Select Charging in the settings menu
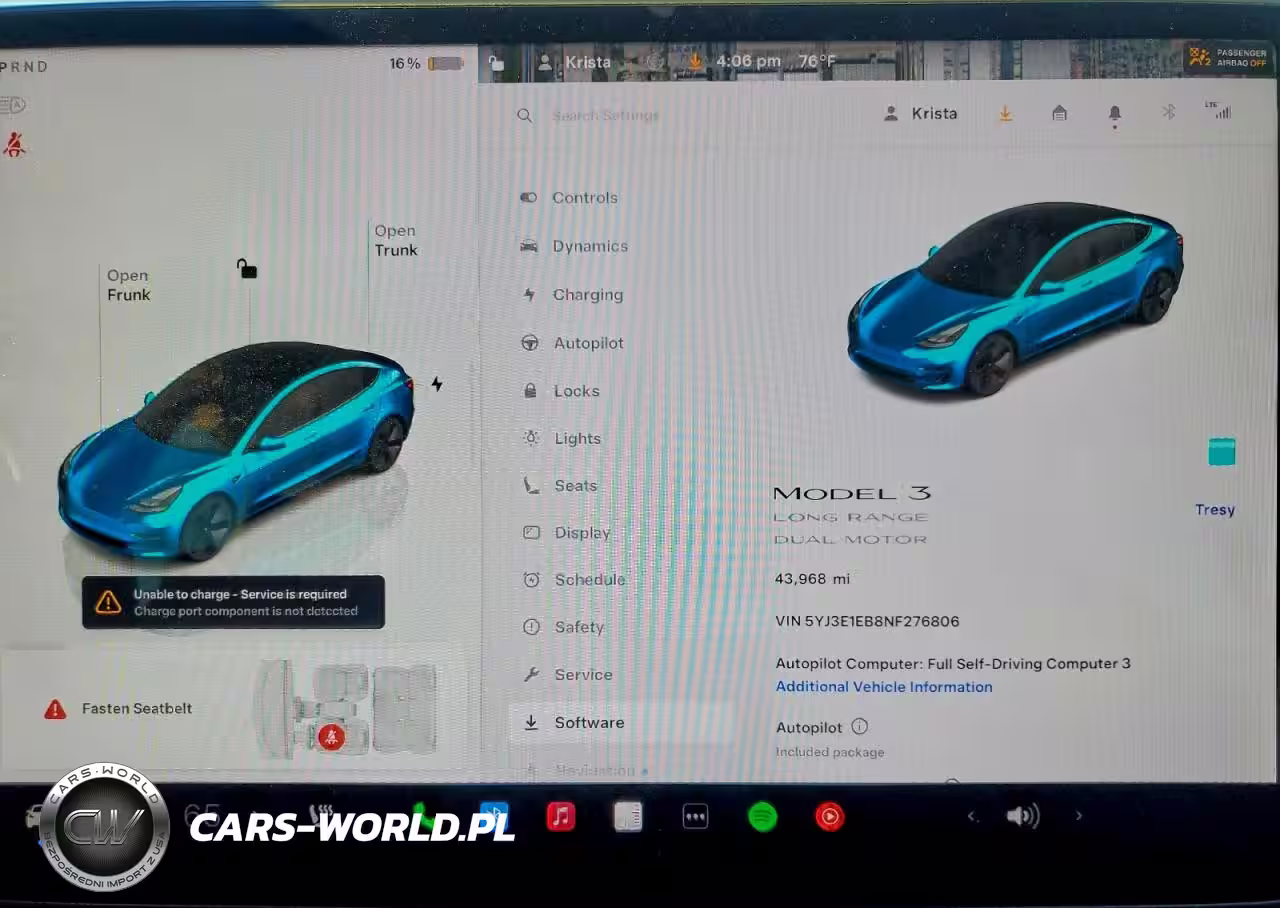1280x908 pixels. pyautogui.click(x=587, y=295)
